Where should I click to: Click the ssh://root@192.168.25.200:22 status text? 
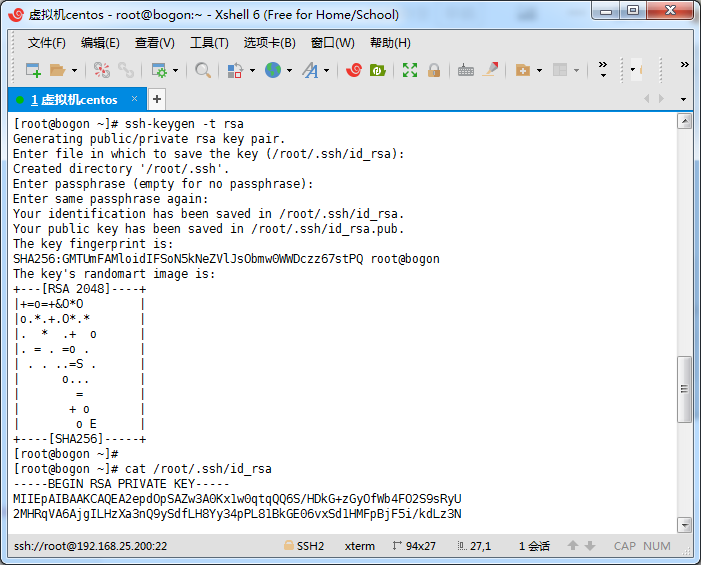coord(90,546)
